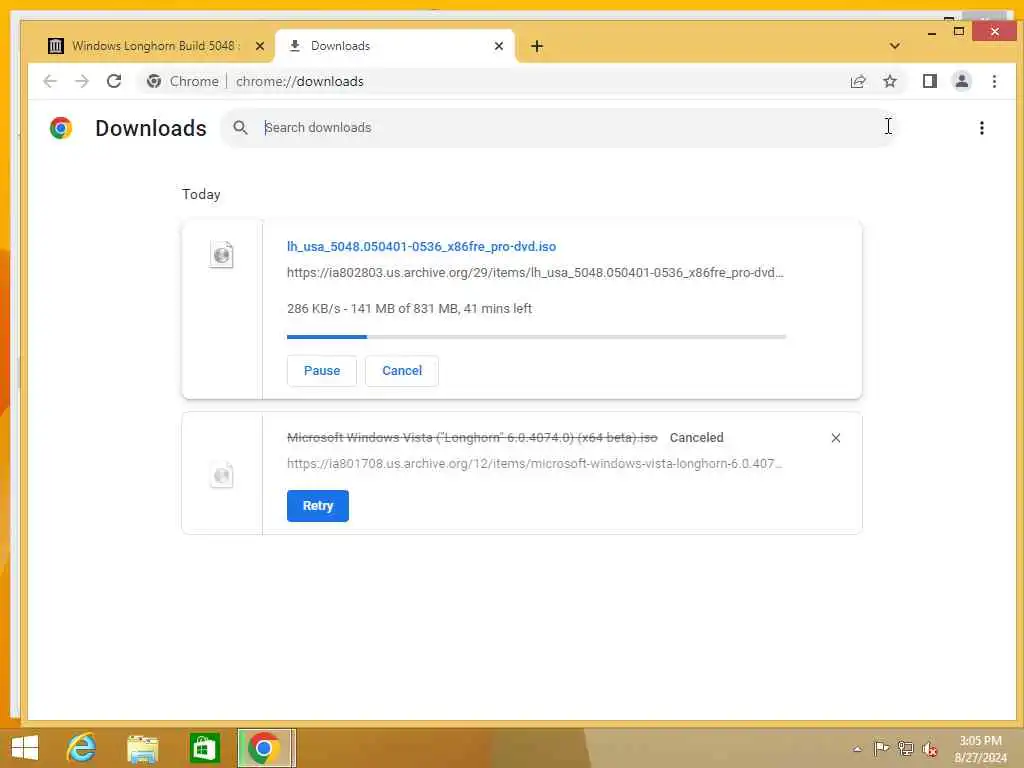Bookmark this page with star icon
Viewport: 1024px width, 768px height.
tap(889, 81)
